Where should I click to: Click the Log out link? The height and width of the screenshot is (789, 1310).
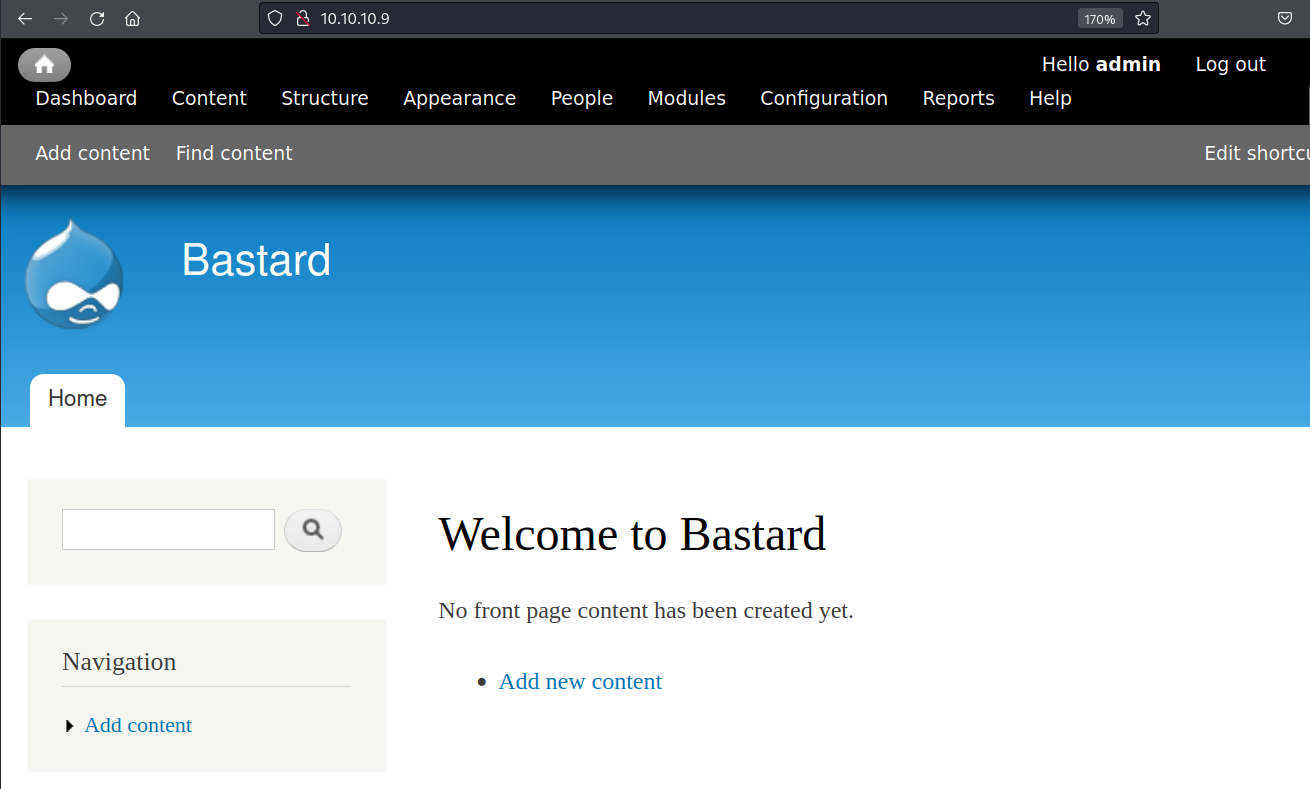1230,64
